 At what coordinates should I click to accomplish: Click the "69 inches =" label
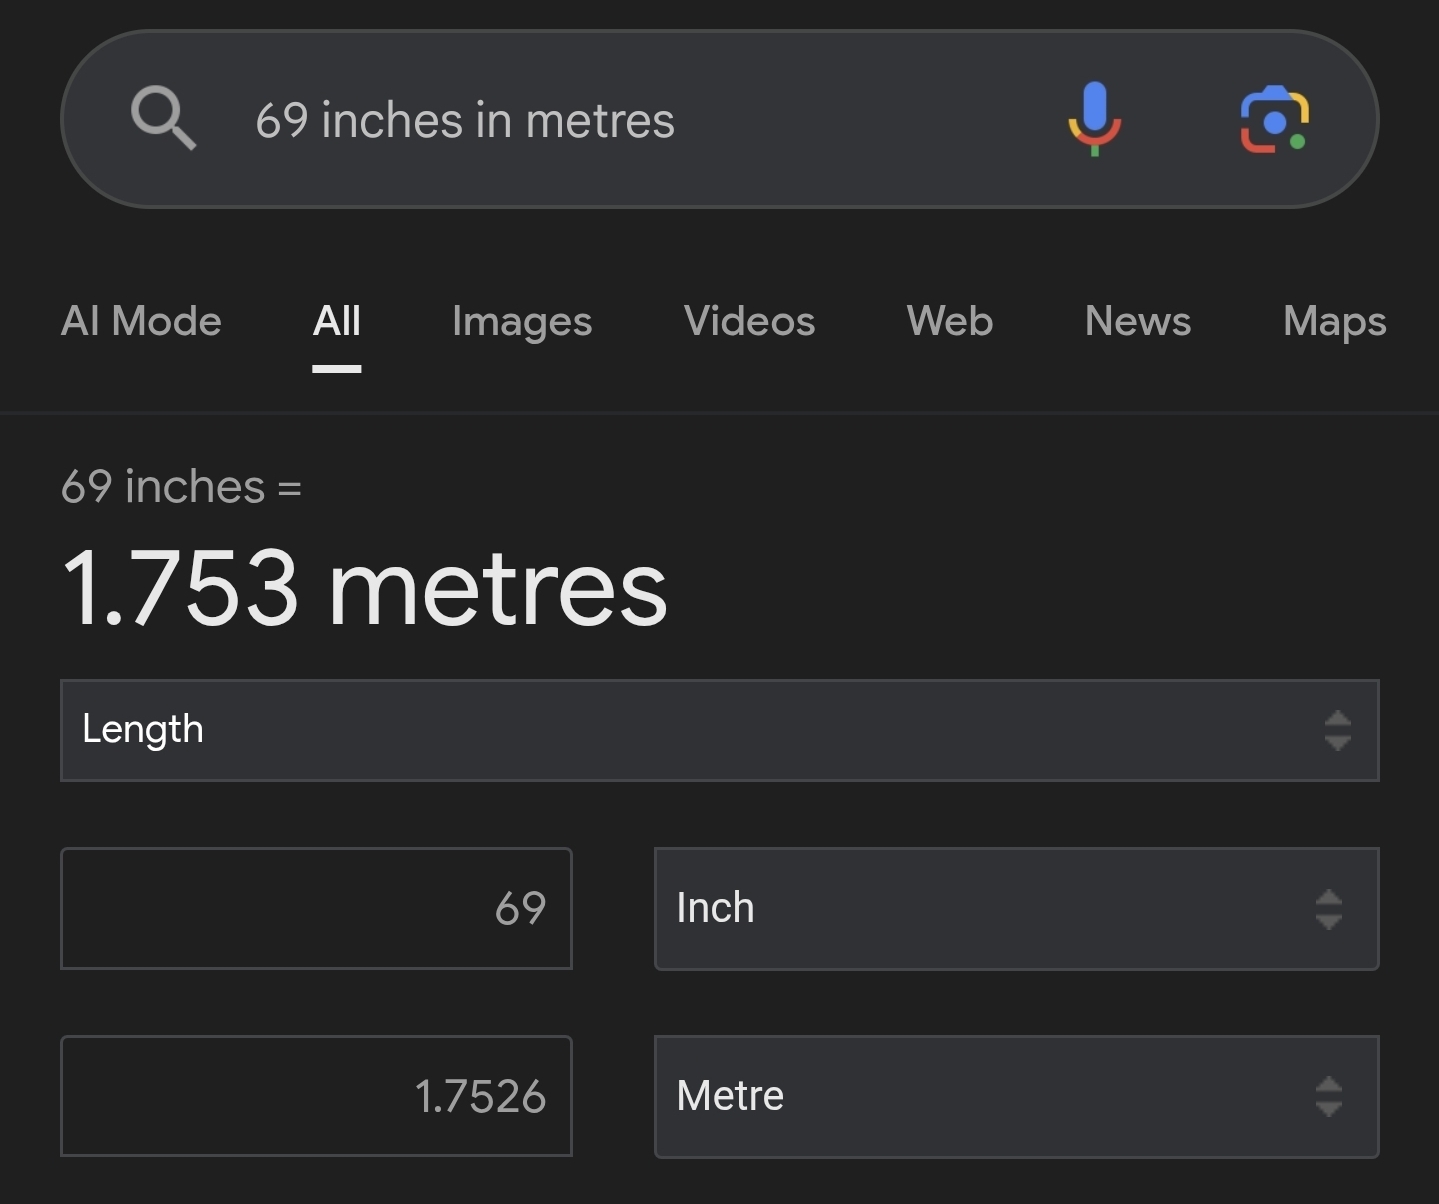point(181,487)
